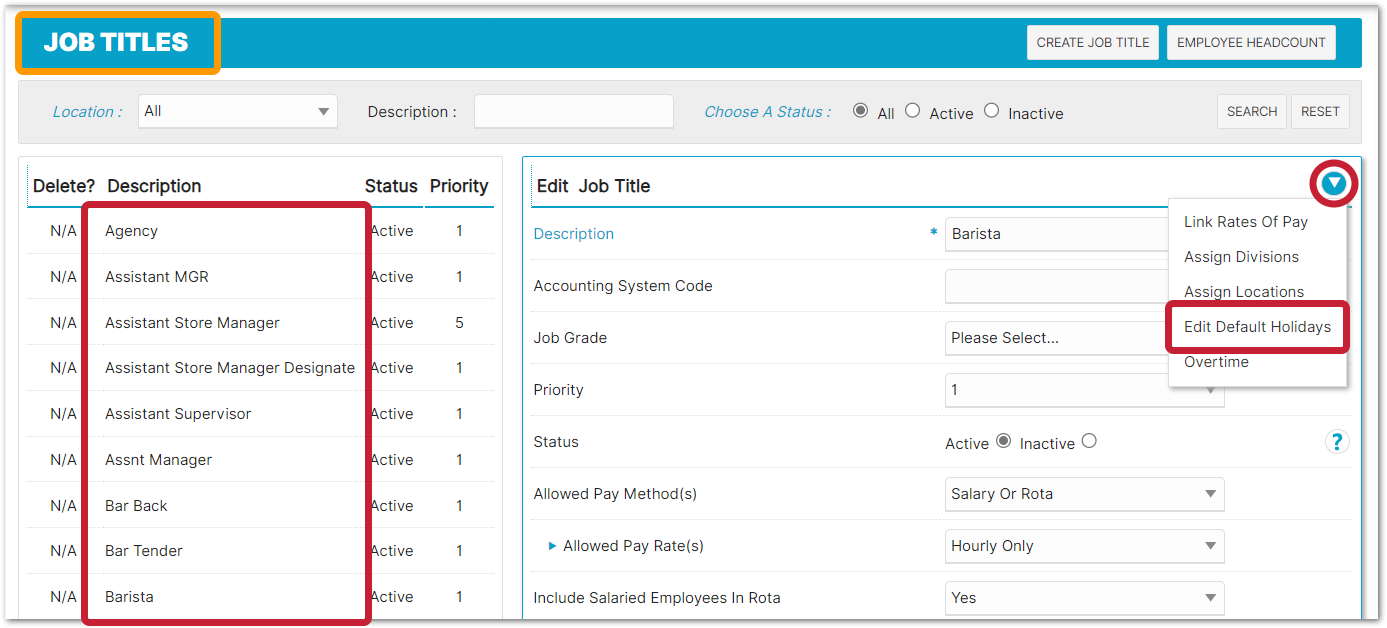
Task: Expand the Allowed Pay Rate(s) triangle
Action: pos(552,546)
